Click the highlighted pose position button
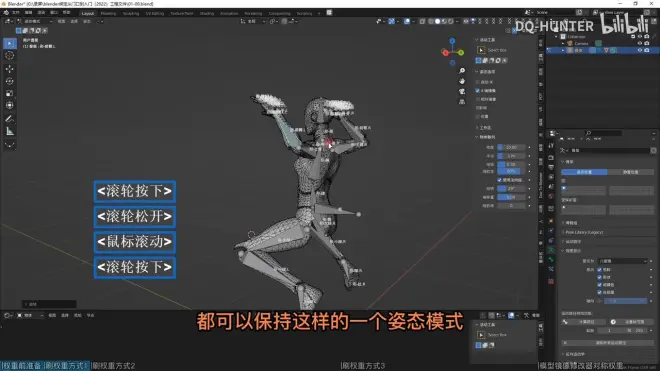 pos(584,172)
